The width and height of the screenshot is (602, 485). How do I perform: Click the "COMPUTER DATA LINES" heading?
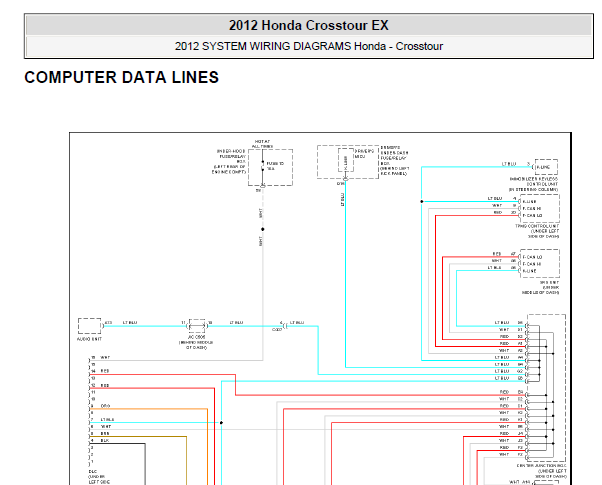pos(121,77)
